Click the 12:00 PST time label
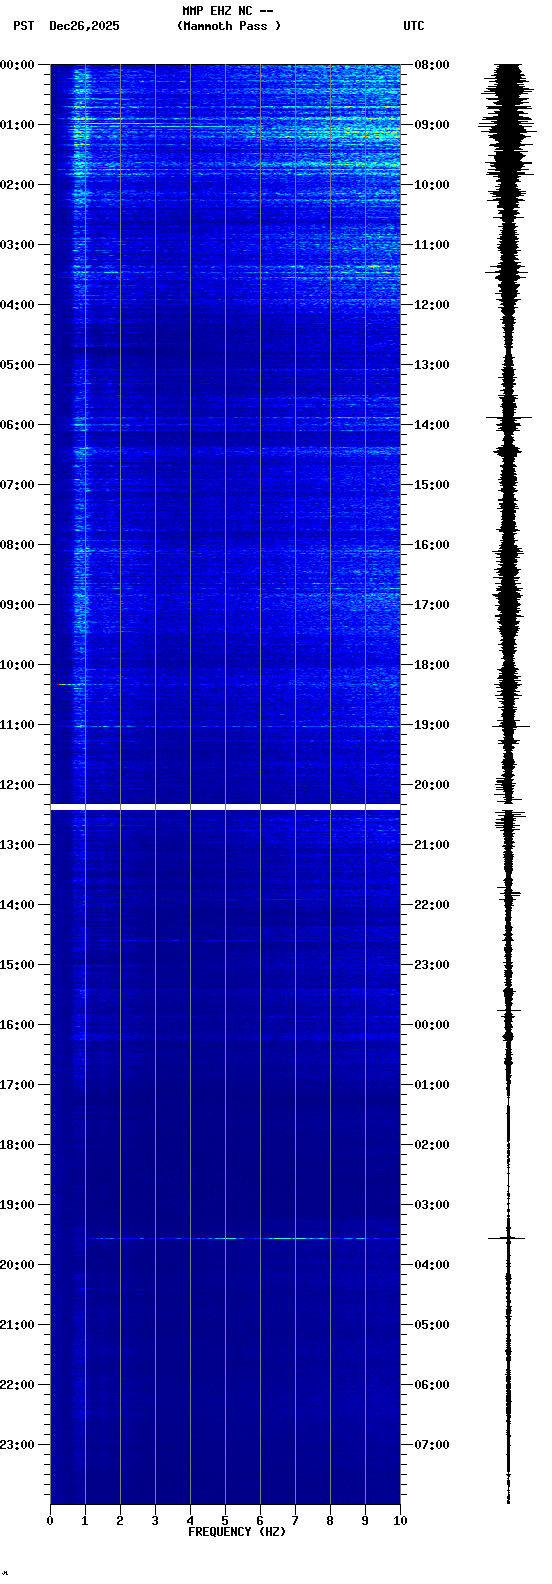Screen dimensions: 552x1584 point(18,785)
